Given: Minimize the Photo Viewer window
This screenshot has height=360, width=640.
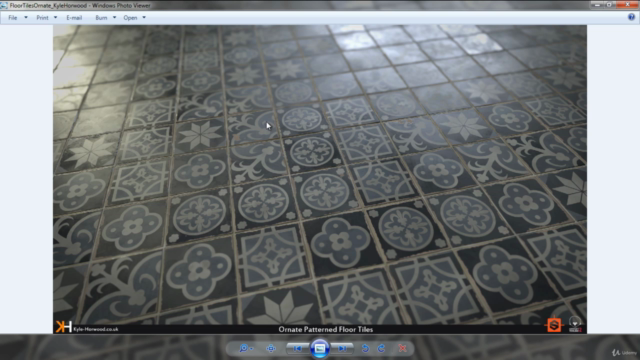Looking at the screenshot, I should [597, 4].
